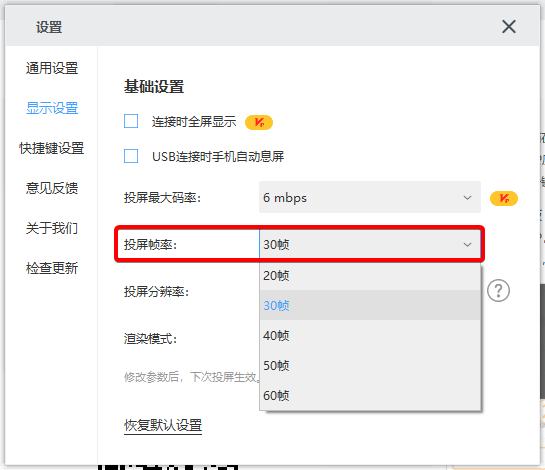This screenshot has width=545, height=470.
Task: Enable 连接时全屏显示 checkbox
Action: click(131, 121)
